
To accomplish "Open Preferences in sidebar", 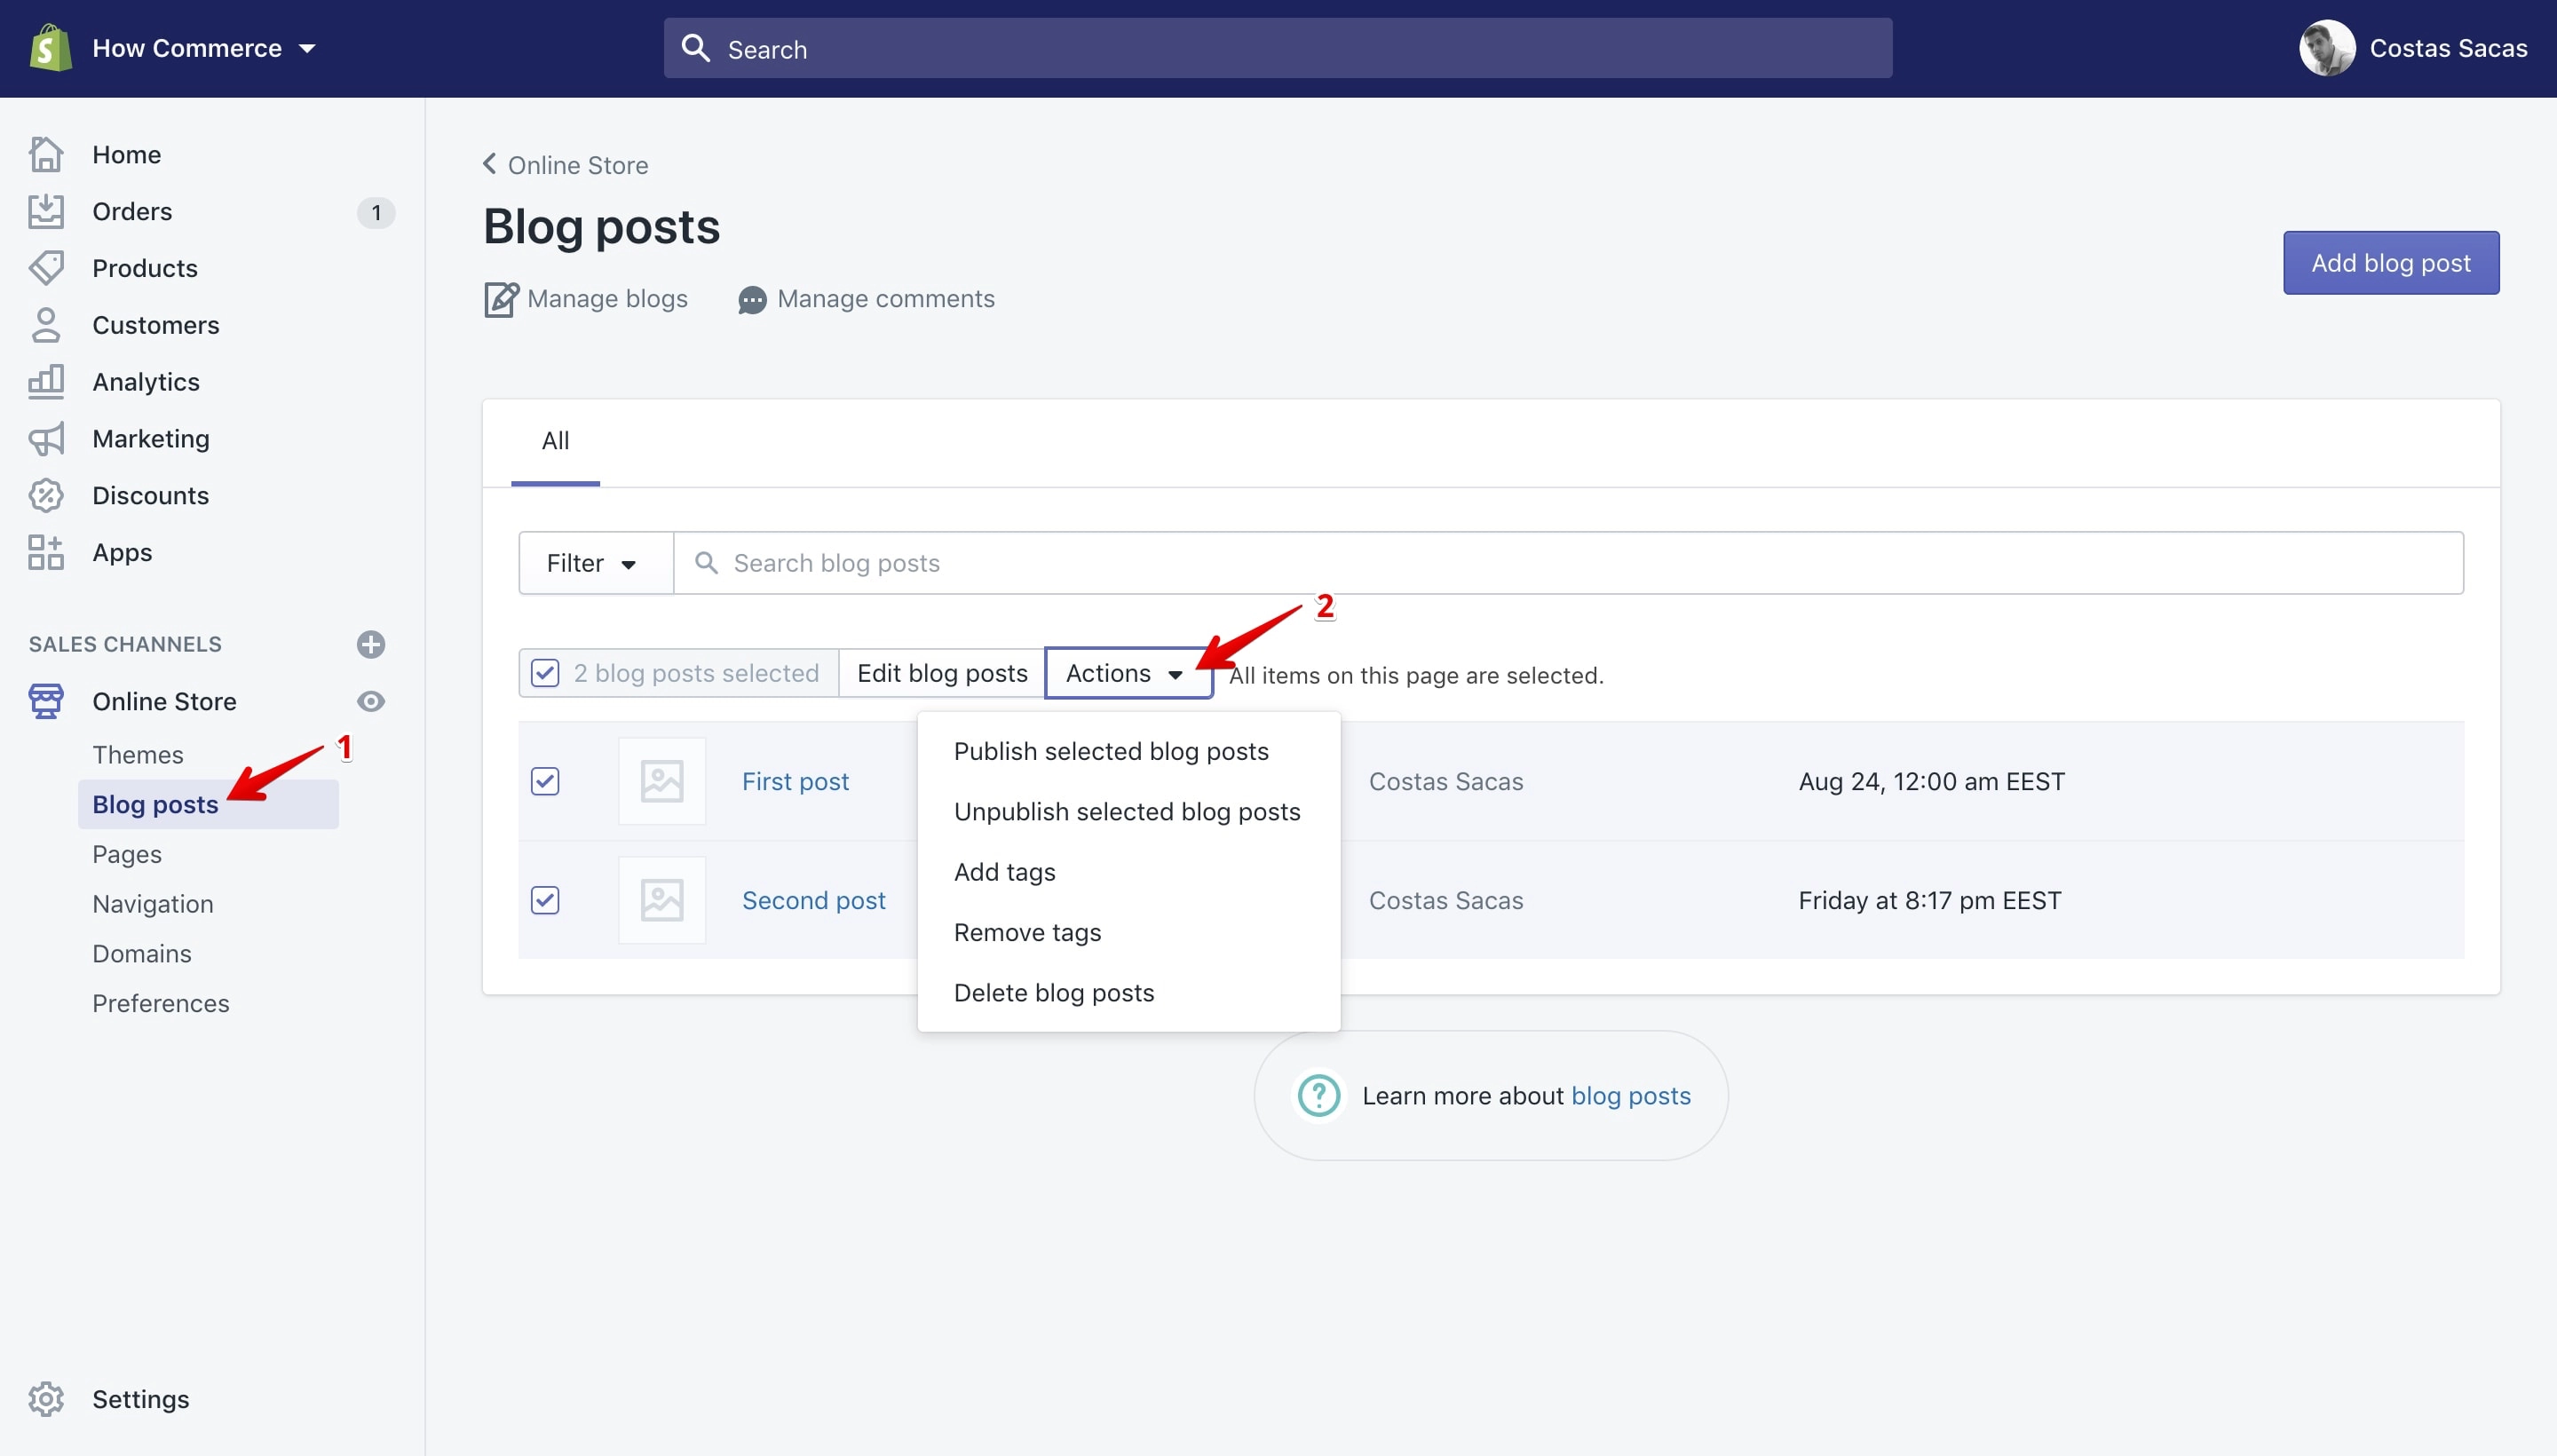I will (x=161, y=1003).
